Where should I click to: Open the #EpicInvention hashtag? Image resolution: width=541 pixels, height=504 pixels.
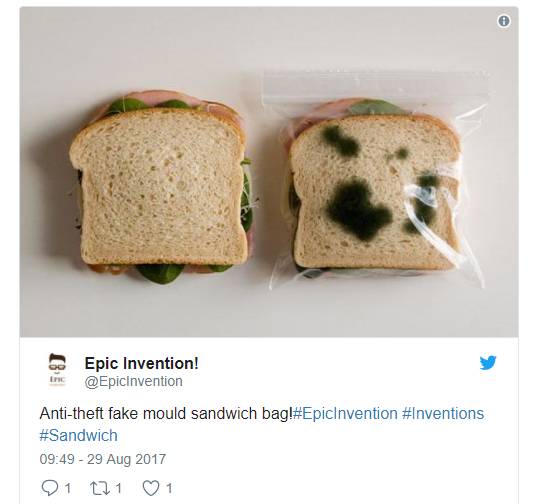pos(345,413)
